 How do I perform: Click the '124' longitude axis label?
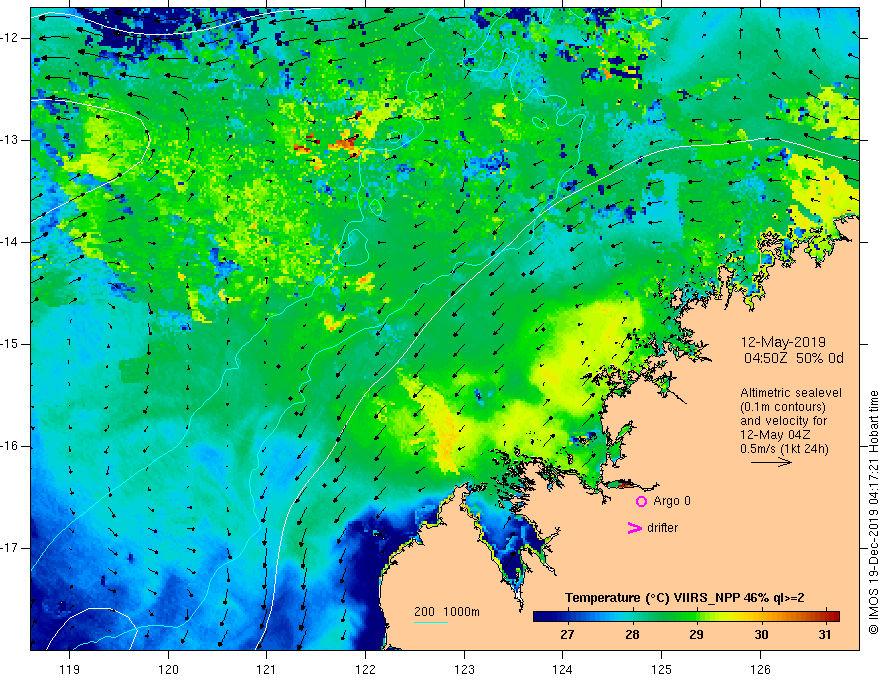(x=563, y=669)
